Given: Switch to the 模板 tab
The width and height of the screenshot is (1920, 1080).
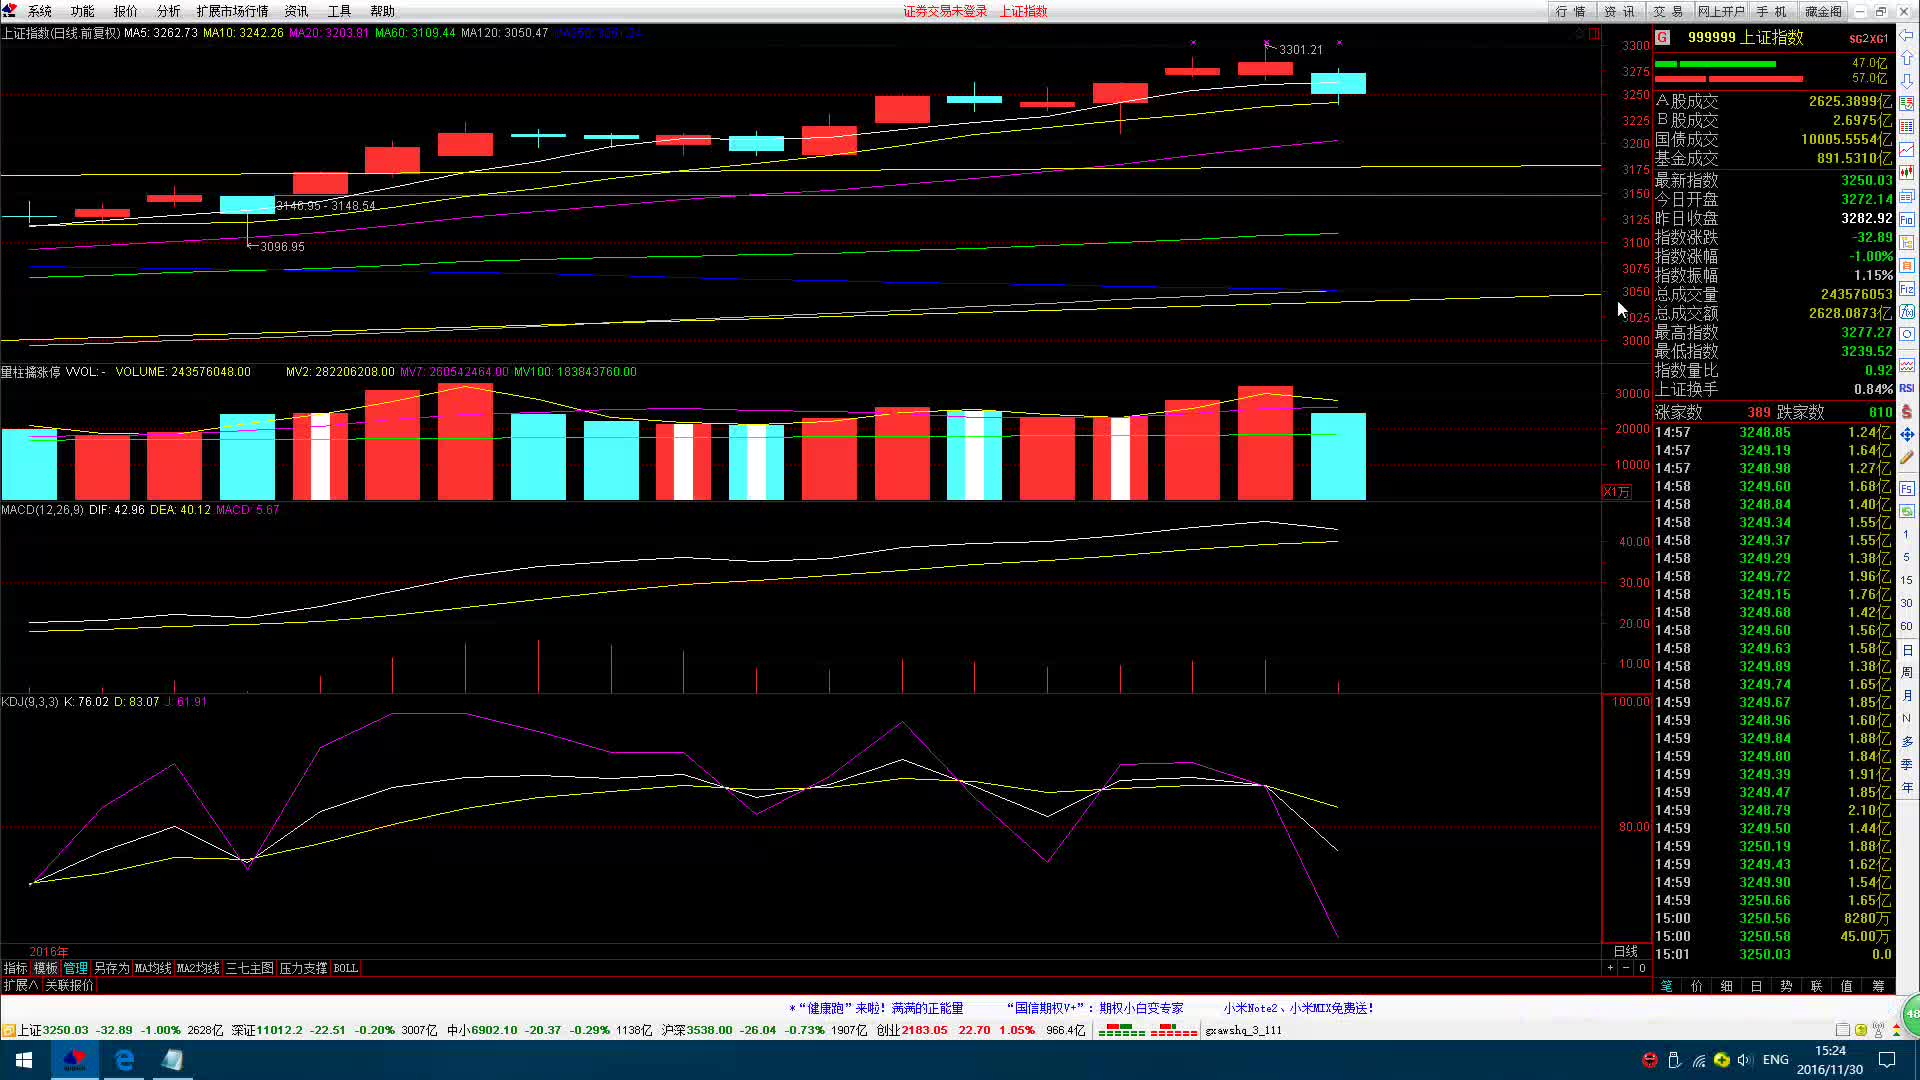Looking at the screenshot, I should click(45, 968).
